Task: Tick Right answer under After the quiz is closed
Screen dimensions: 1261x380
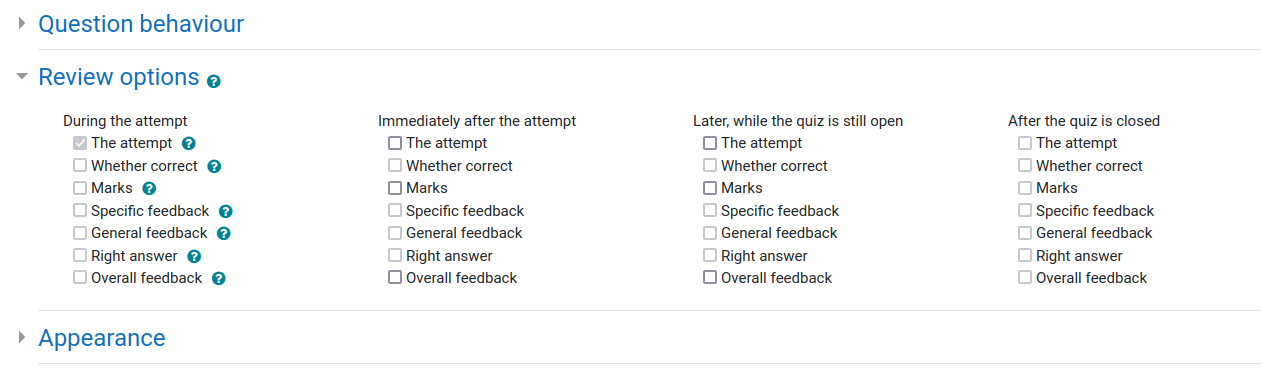Action: click(x=1025, y=256)
